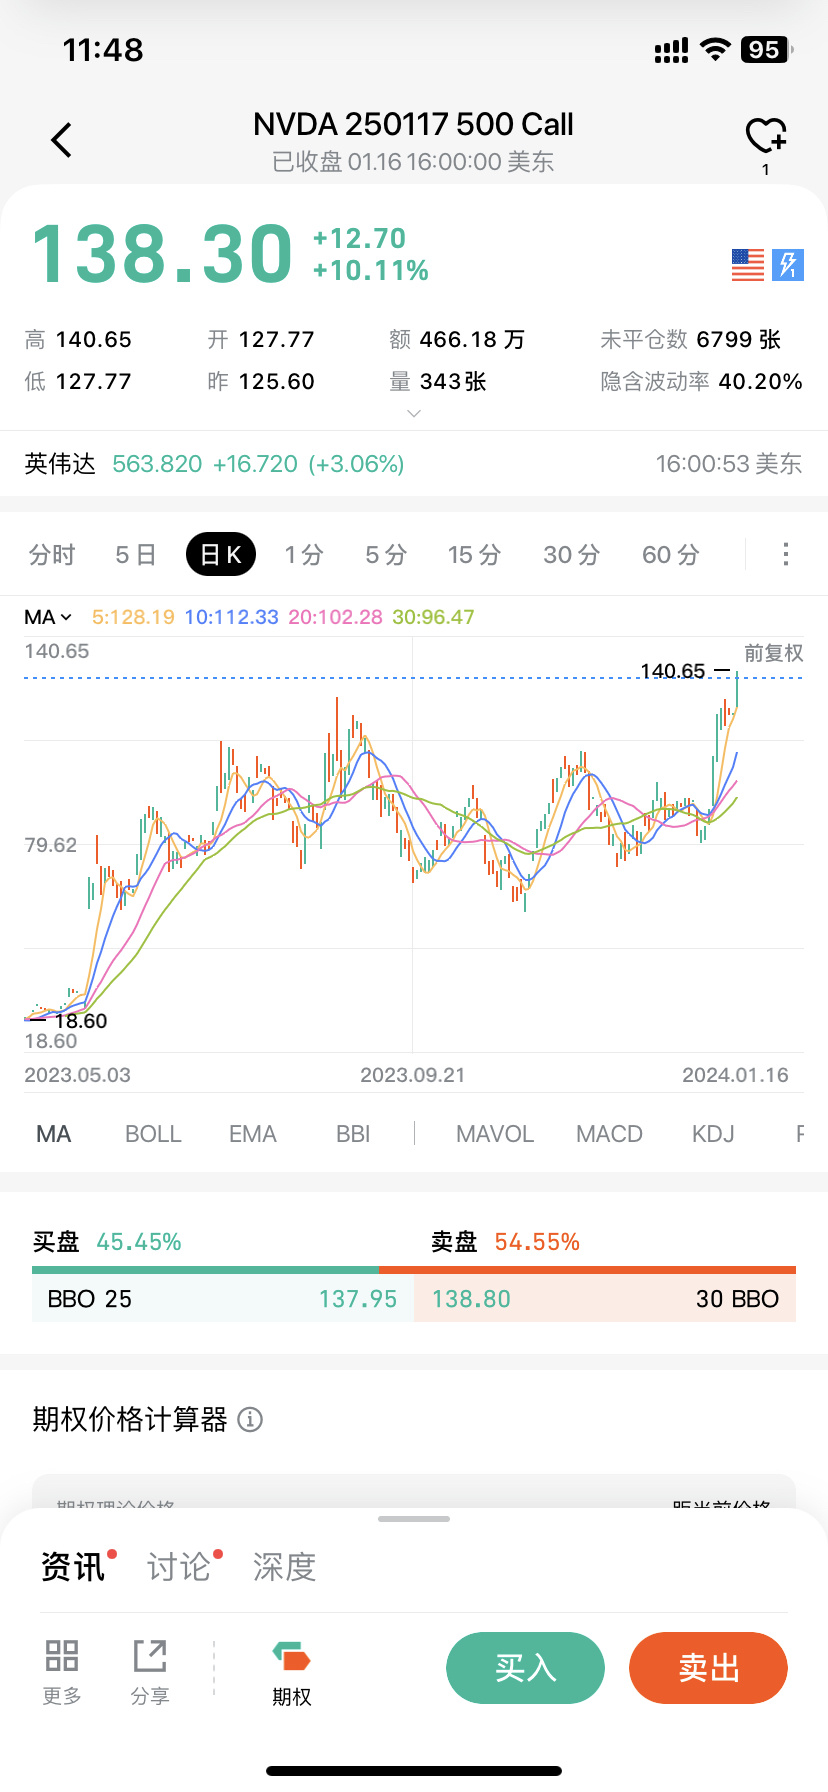Open the MA indicator dropdown

pos(47,617)
